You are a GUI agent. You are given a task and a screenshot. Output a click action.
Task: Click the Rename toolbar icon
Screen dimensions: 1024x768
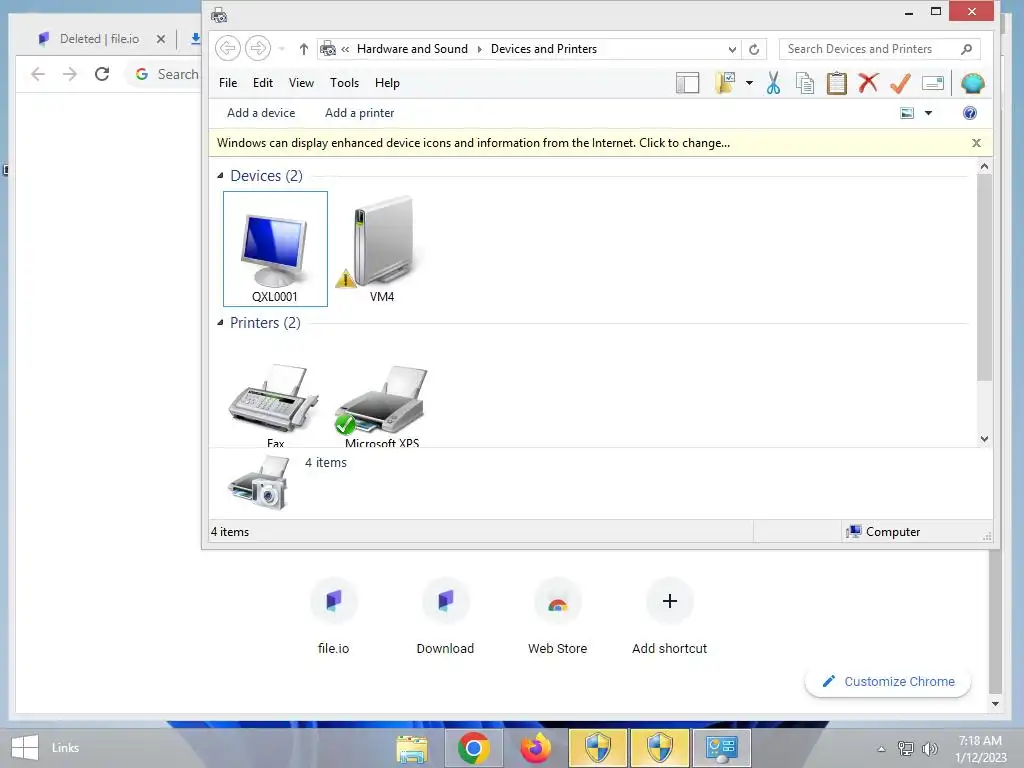933,83
